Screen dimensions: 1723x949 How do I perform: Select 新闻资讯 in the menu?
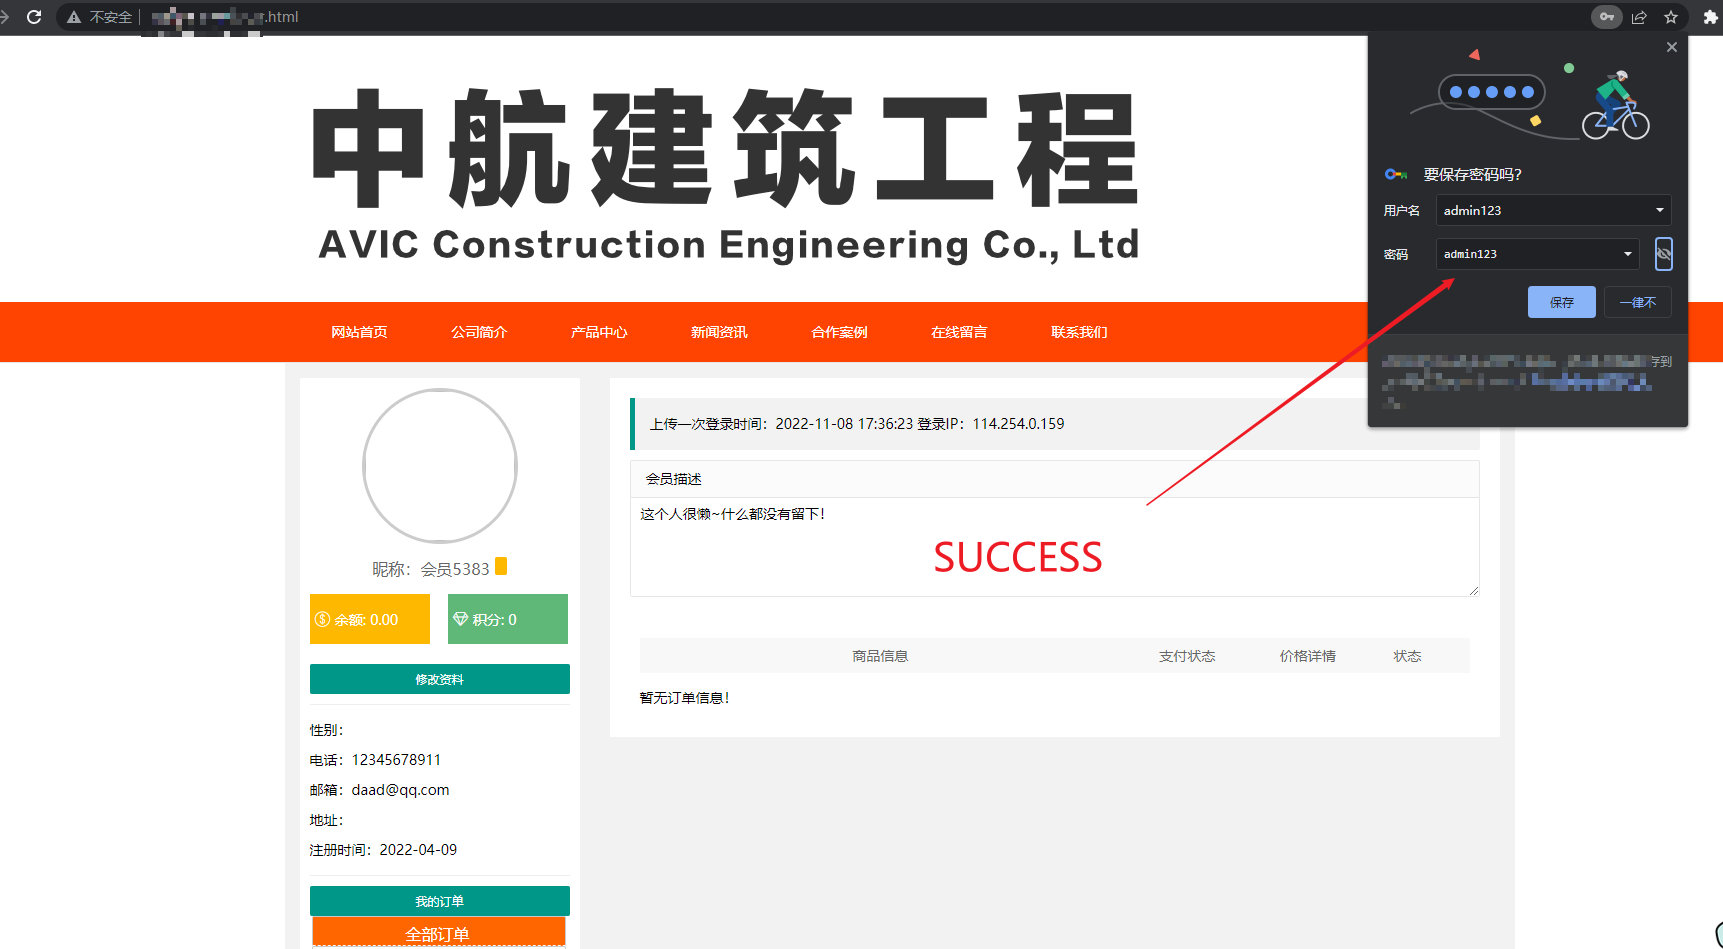[719, 332]
